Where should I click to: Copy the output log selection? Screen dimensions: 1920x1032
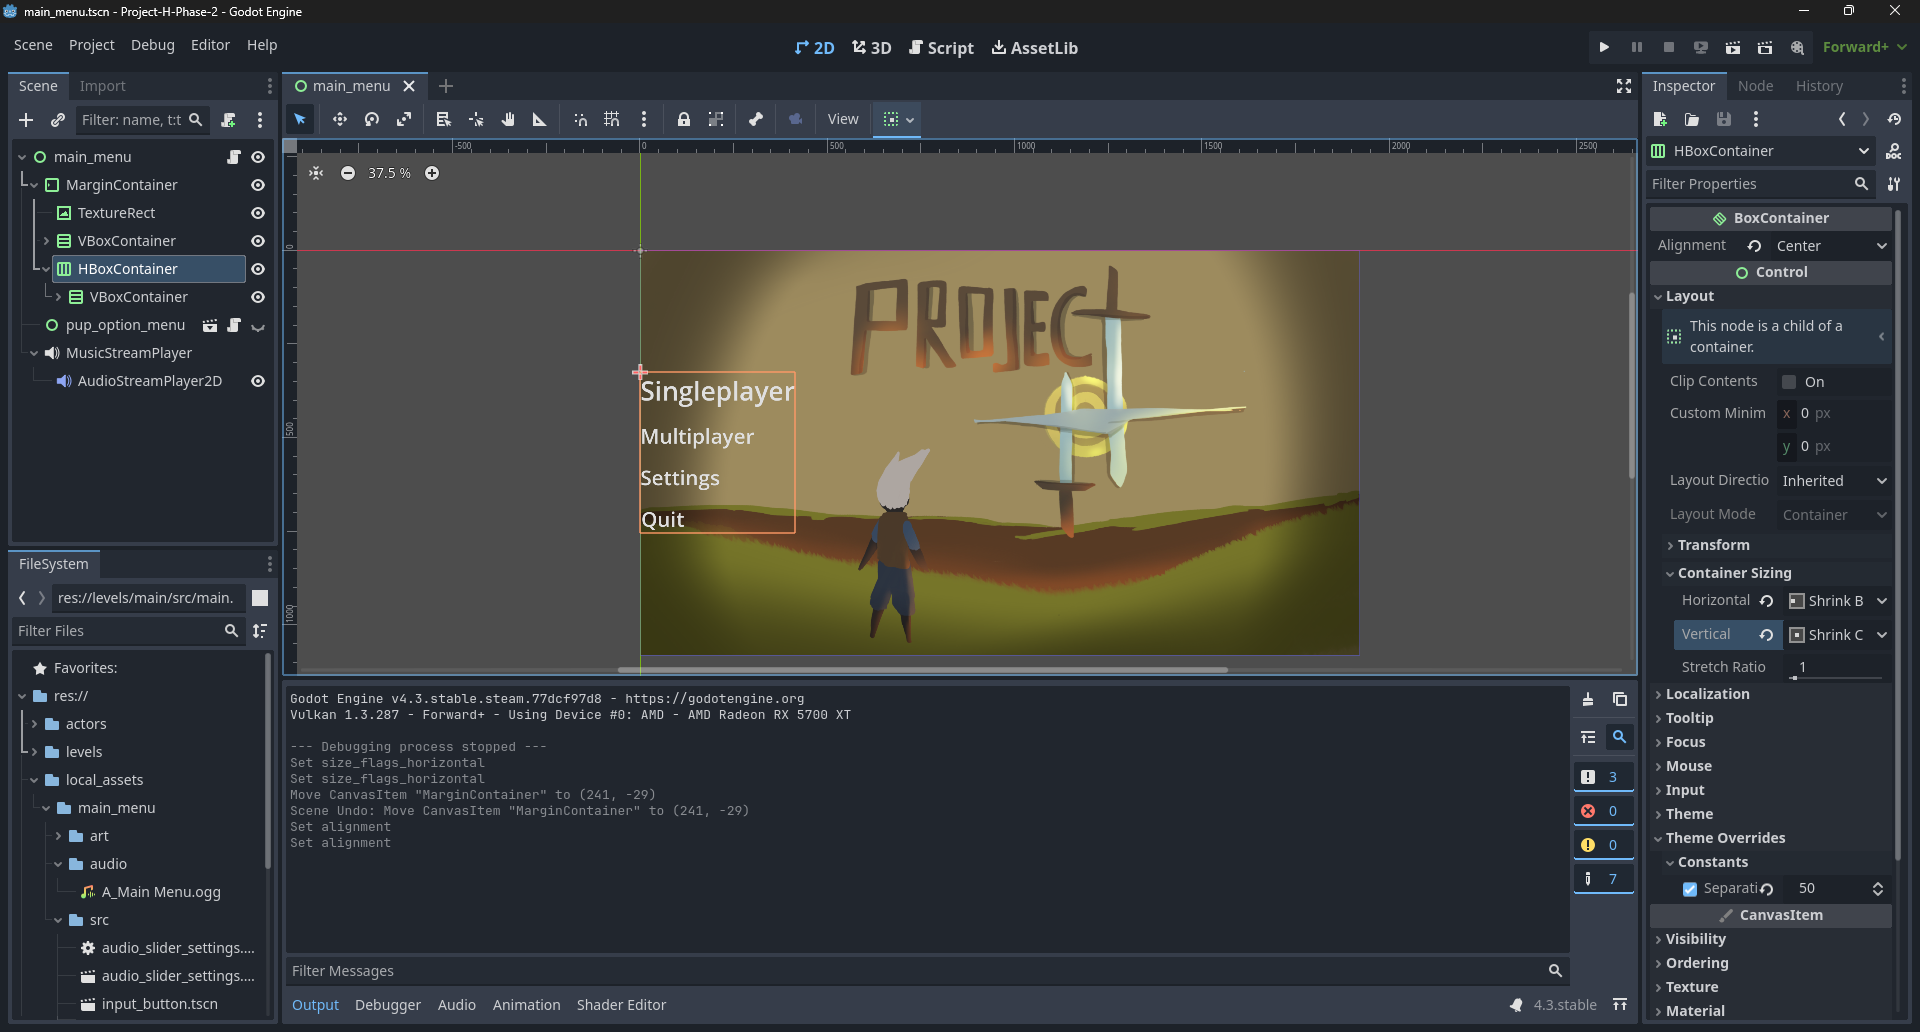[1620, 700]
